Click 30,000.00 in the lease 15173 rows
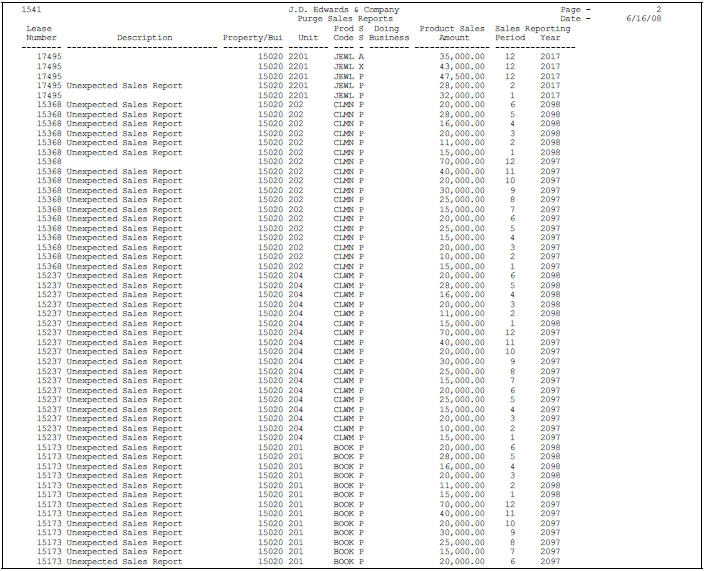704x571 pixels. [x=462, y=533]
